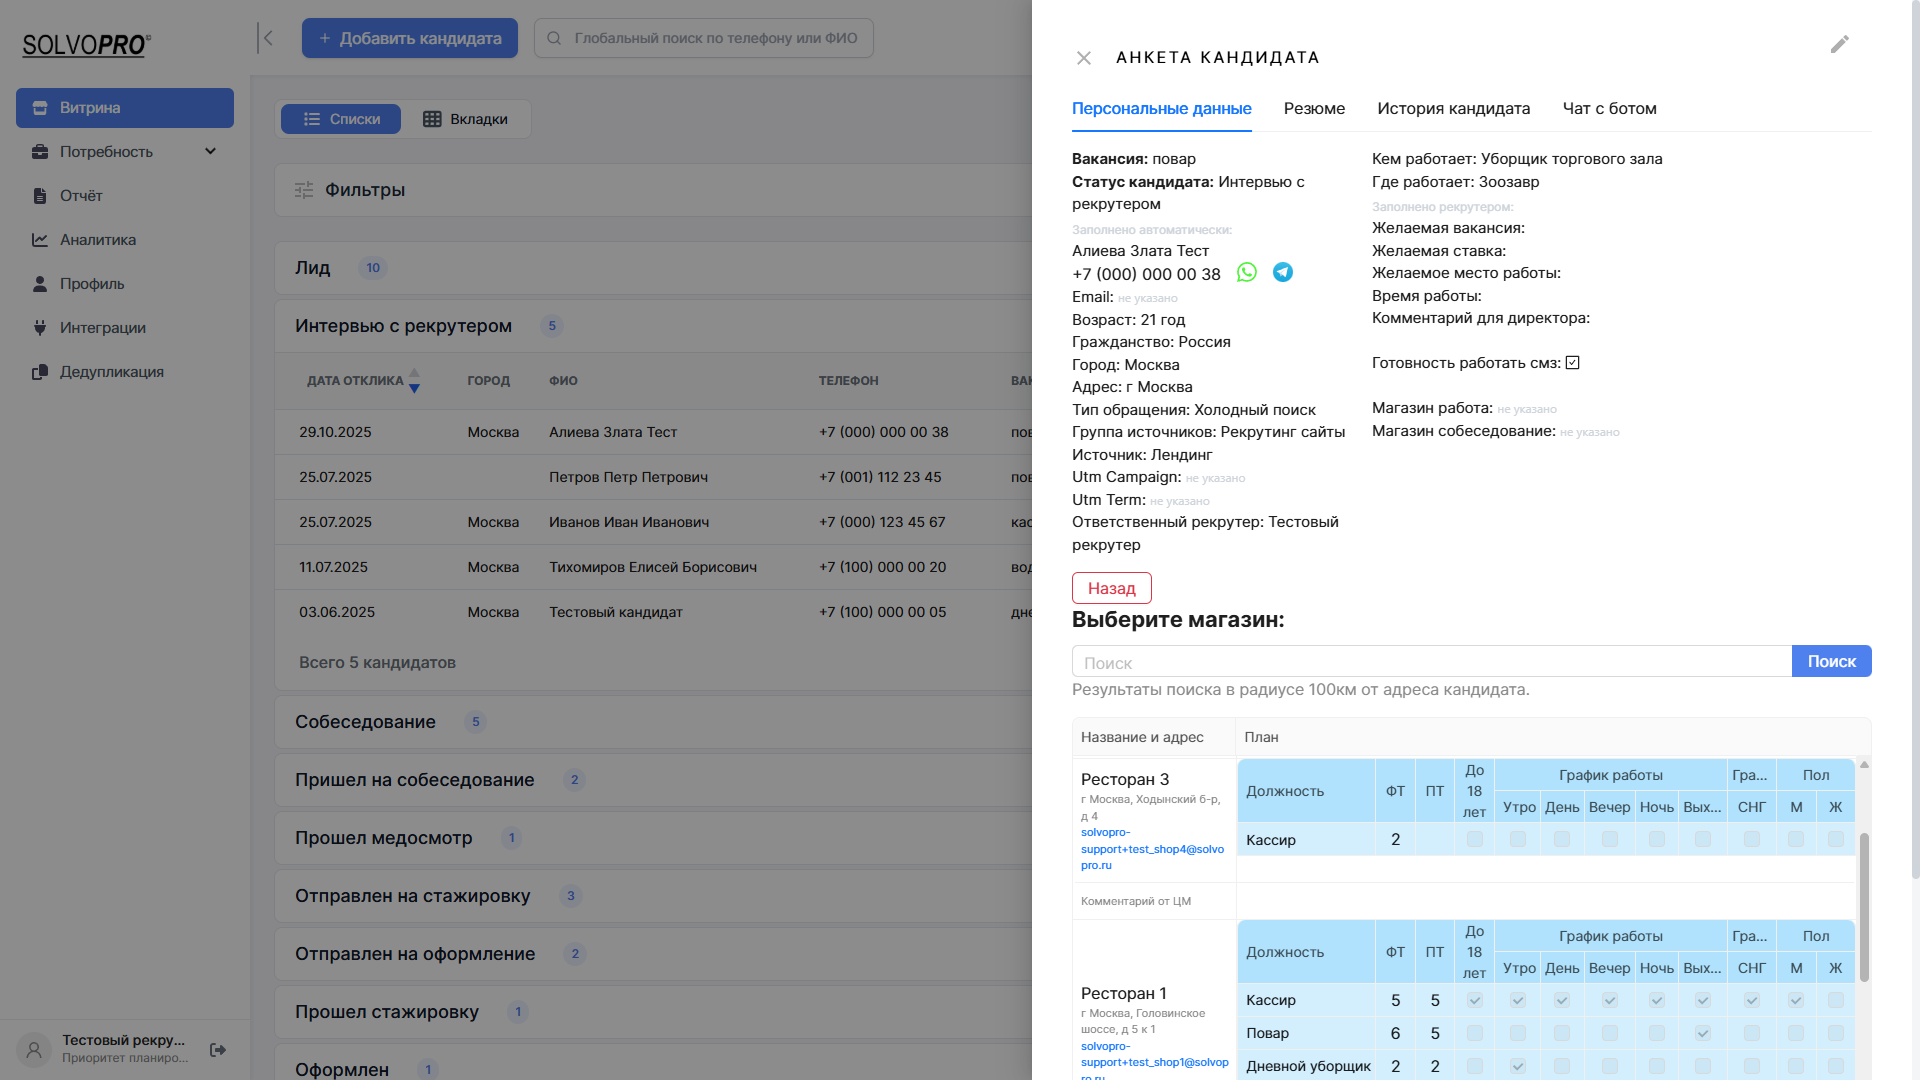Open the Чат с ботом tab

point(1609,109)
